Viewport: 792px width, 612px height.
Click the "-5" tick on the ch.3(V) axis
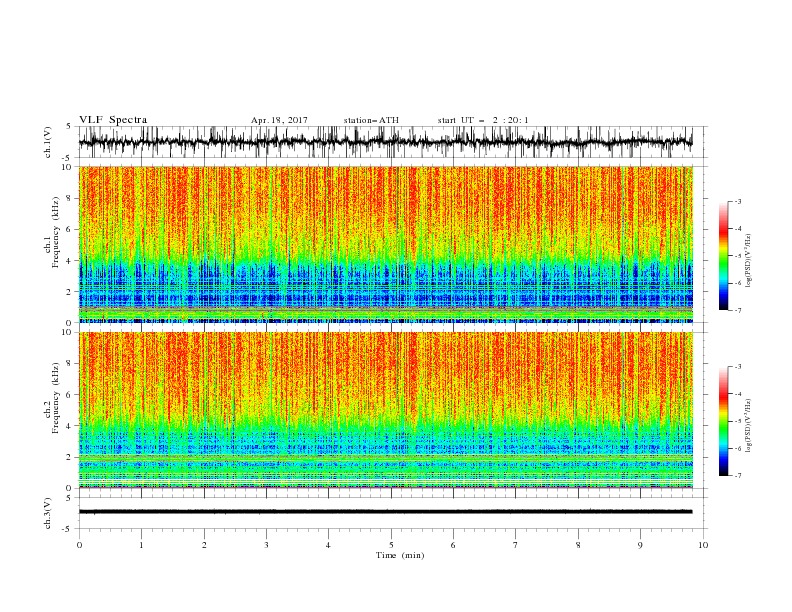pyautogui.click(x=68, y=529)
